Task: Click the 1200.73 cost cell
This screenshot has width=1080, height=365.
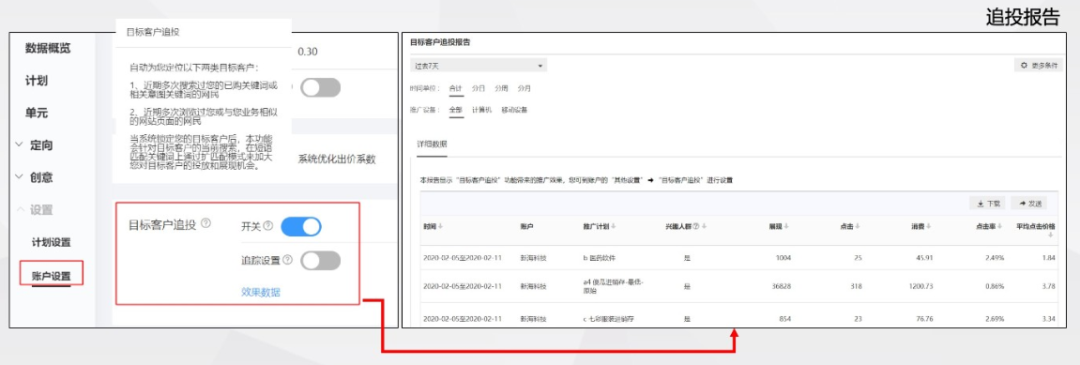Action: (x=921, y=286)
